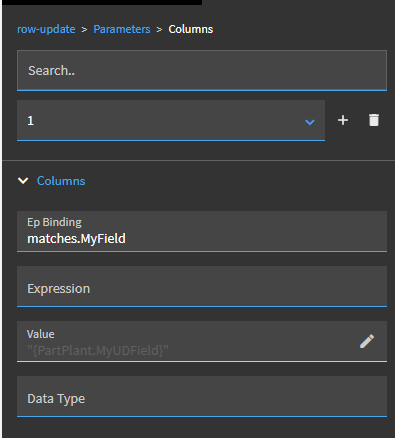Go to Parameters breadcrumb link
This screenshot has height=438, width=395.
pos(122,29)
